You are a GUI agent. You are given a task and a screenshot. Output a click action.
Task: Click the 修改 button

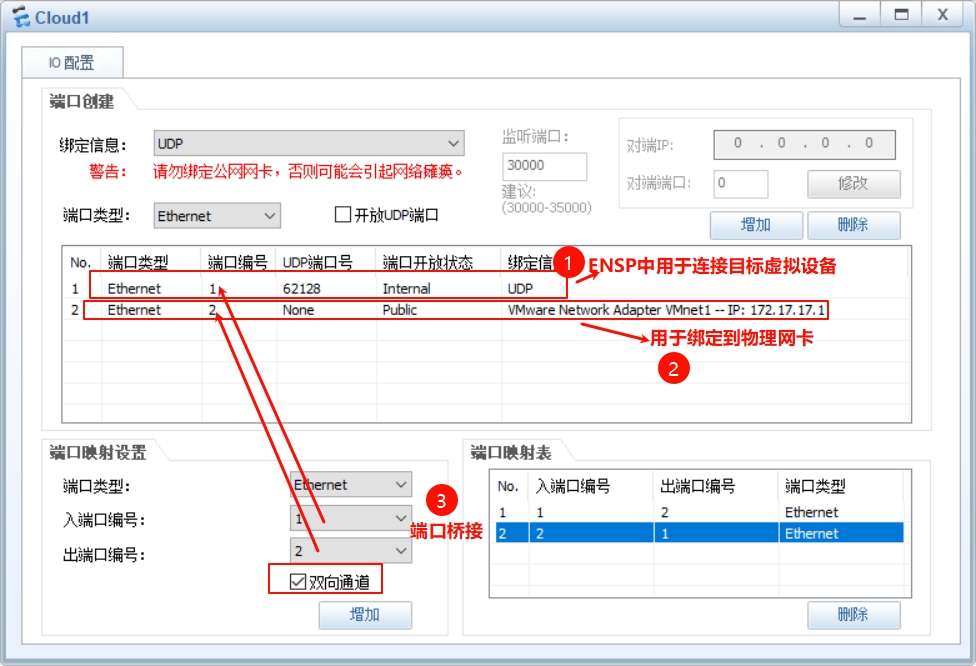[853, 184]
